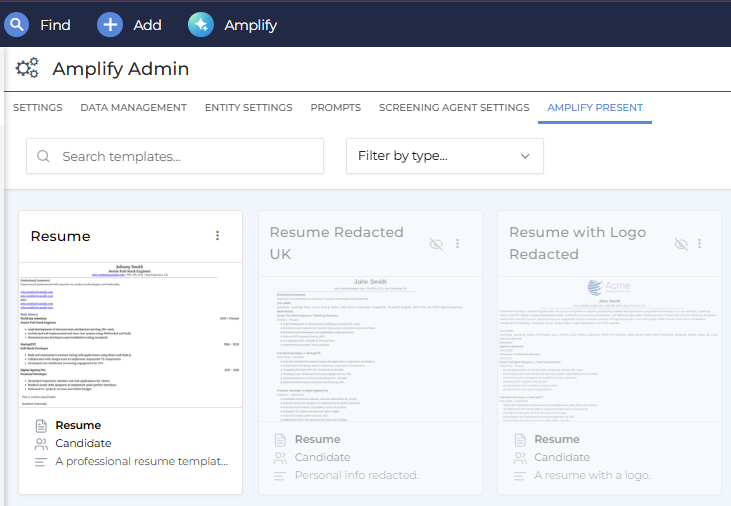The width and height of the screenshot is (731, 506).
Task: Click the Amplify Admin gears icon
Action: (28, 68)
